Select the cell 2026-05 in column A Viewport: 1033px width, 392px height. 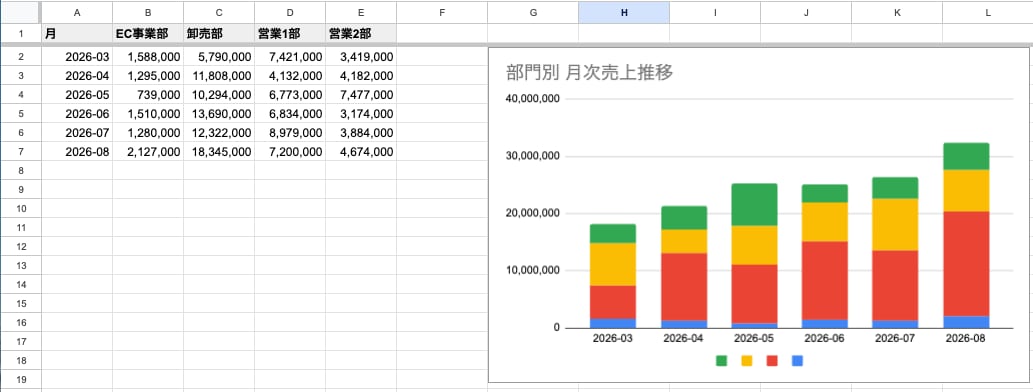click(77, 96)
